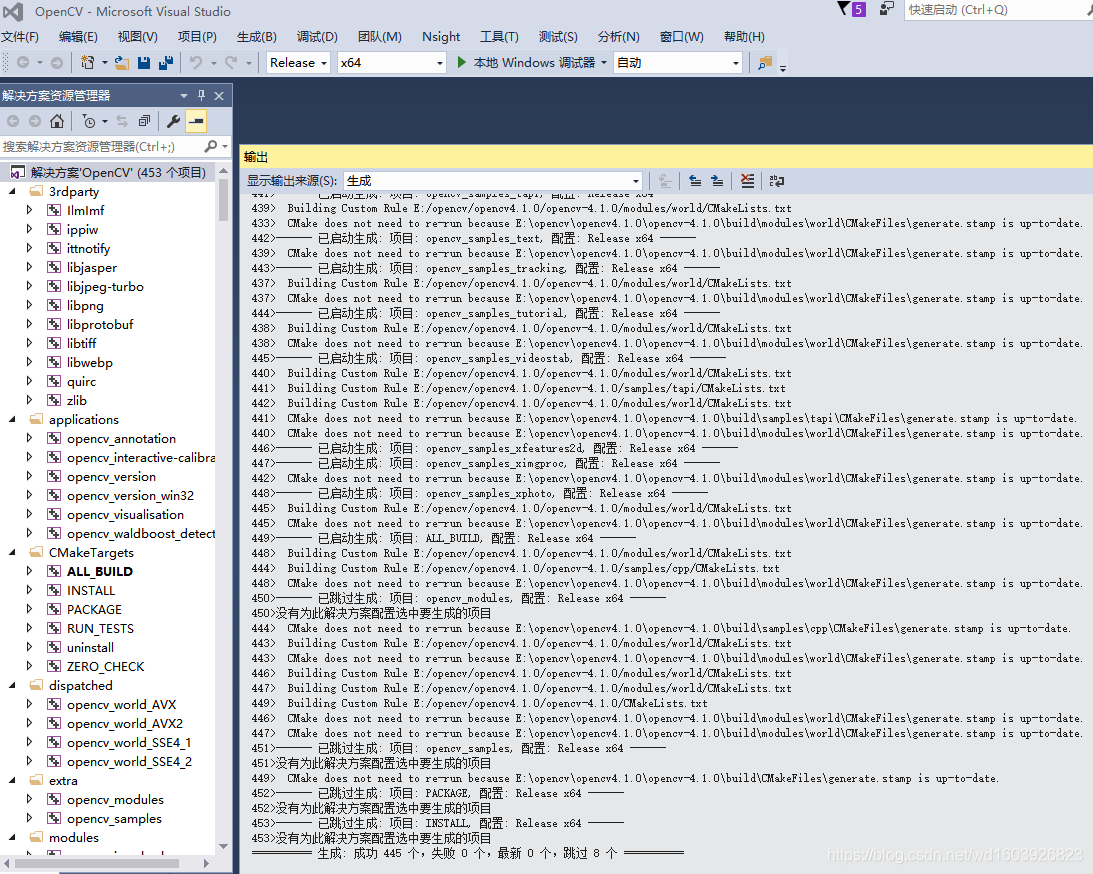The height and width of the screenshot is (874, 1093).
Task: Select the opencv_samples project in extra
Action: [114, 818]
